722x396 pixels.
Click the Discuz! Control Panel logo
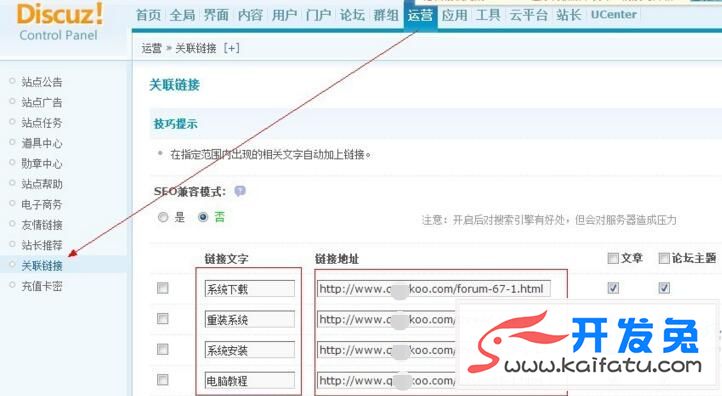[x=59, y=22]
